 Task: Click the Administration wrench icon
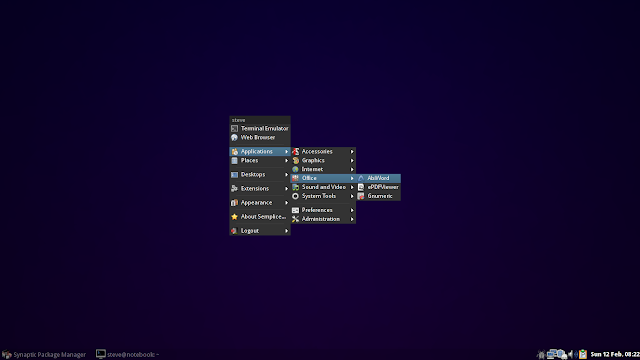[x=296, y=219]
